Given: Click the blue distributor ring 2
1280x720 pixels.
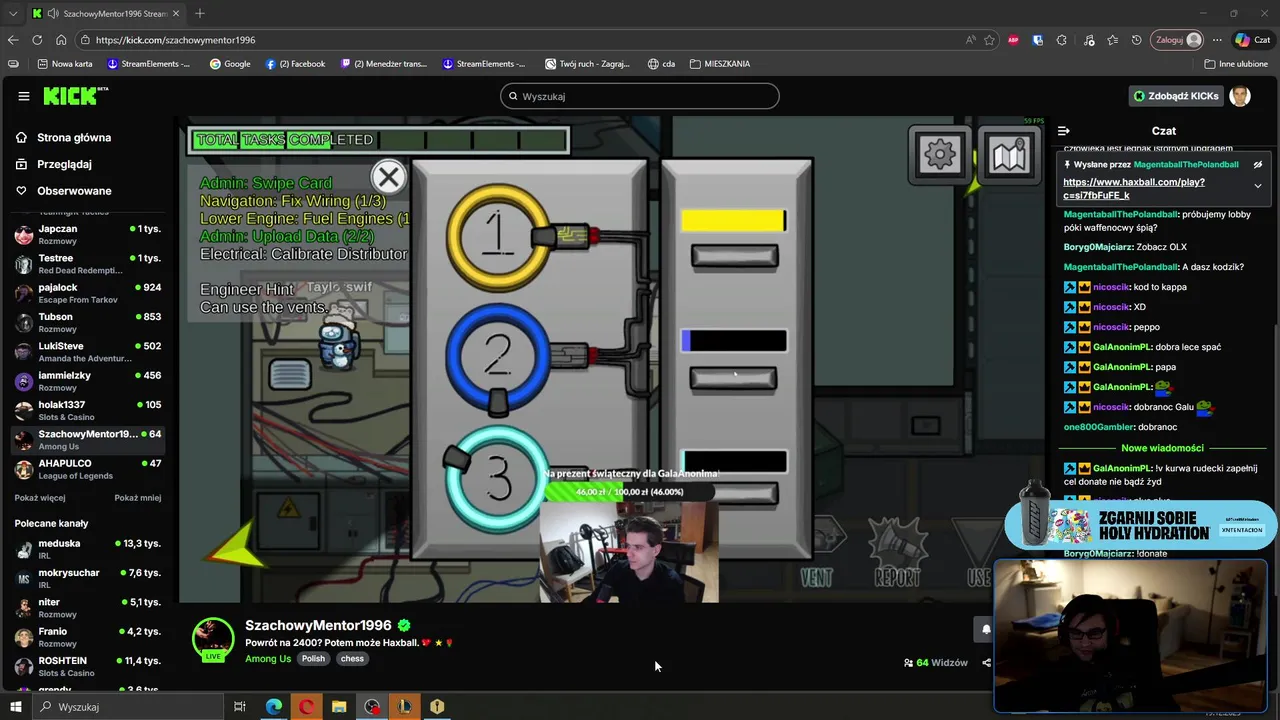Looking at the screenshot, I should coord(497,355).
